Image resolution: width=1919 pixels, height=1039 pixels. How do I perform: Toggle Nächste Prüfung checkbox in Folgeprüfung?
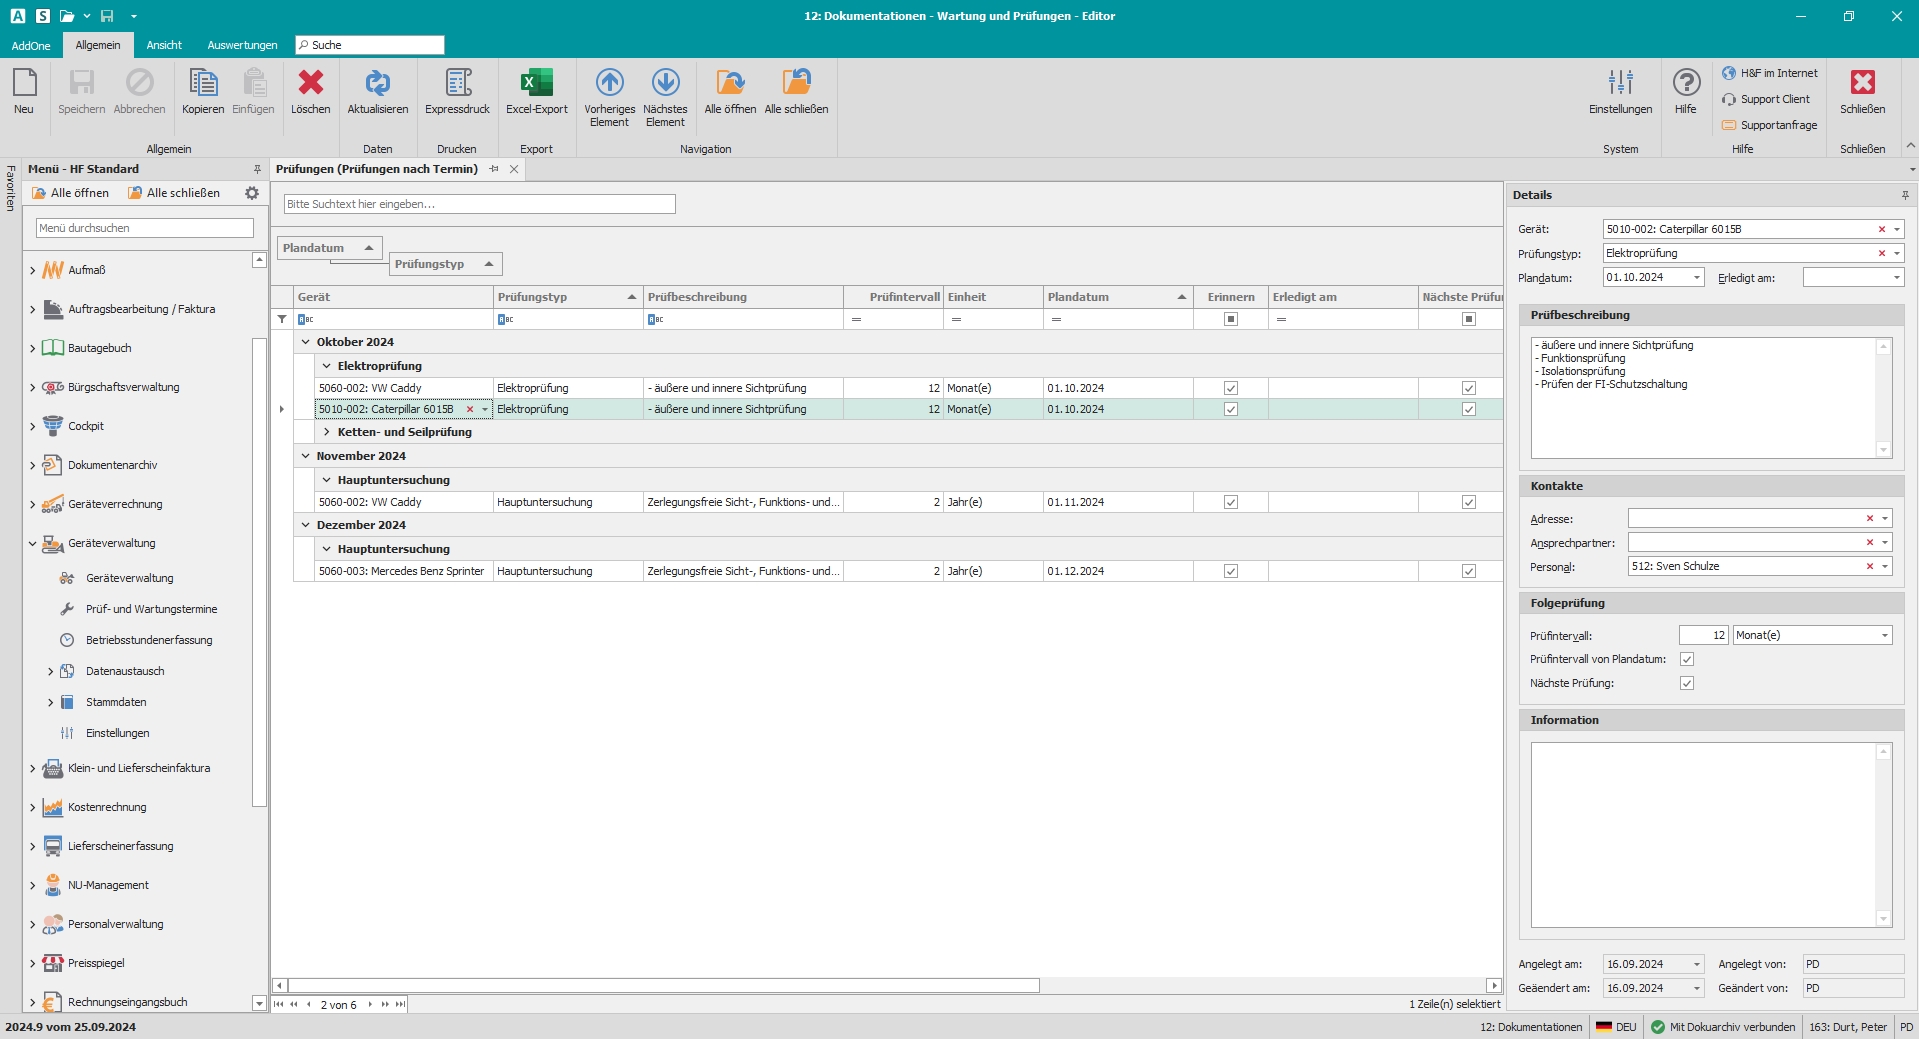pos(1687,683)
